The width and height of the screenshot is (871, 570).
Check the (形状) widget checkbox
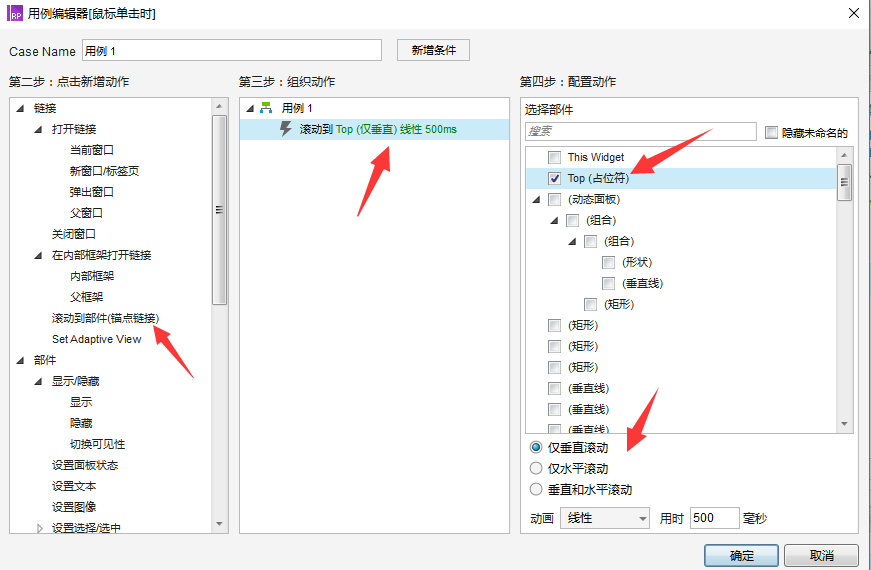click(608, 262)
